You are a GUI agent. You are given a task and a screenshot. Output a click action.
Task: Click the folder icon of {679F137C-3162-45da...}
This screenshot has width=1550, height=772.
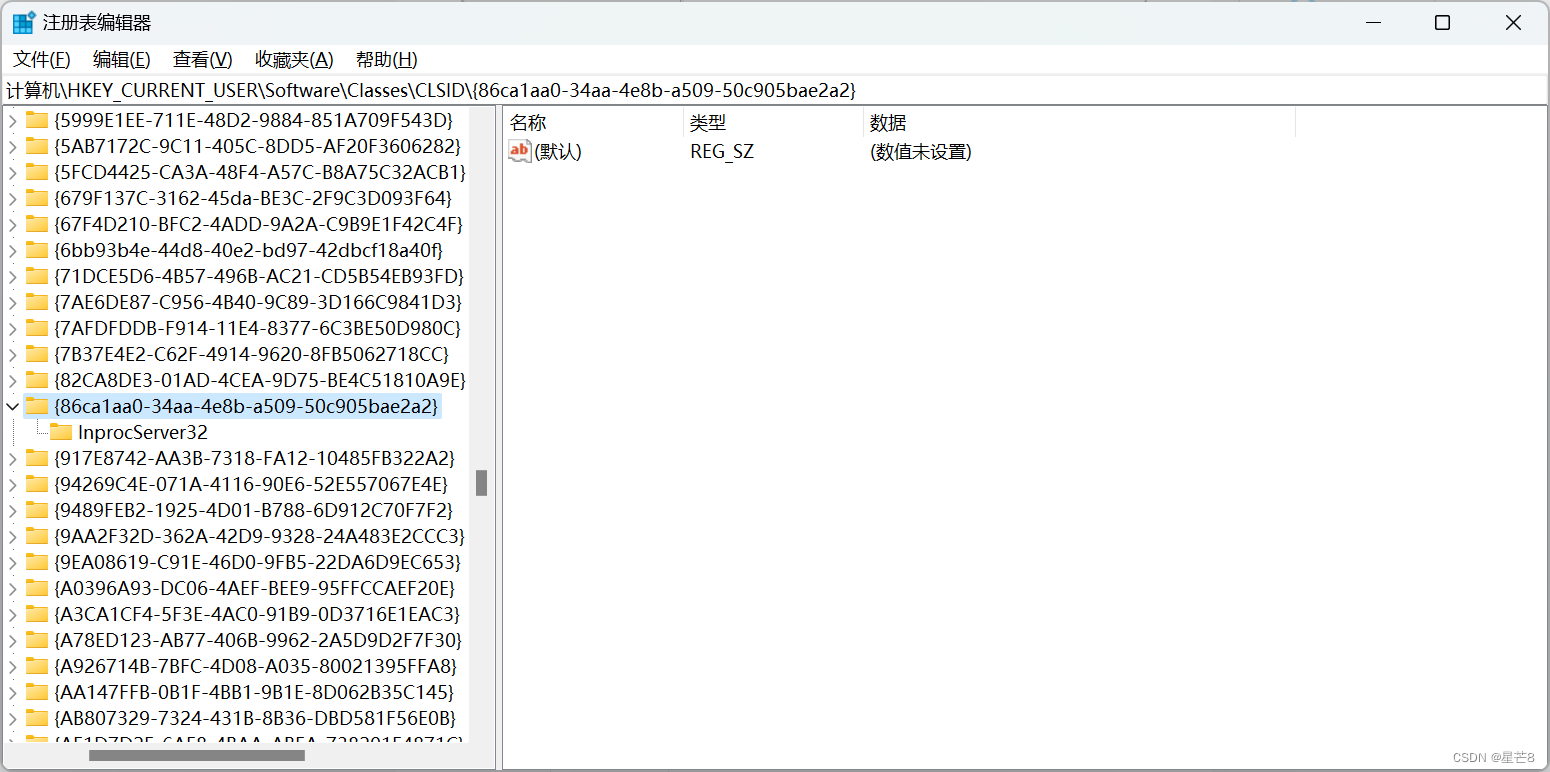(37, 198)
